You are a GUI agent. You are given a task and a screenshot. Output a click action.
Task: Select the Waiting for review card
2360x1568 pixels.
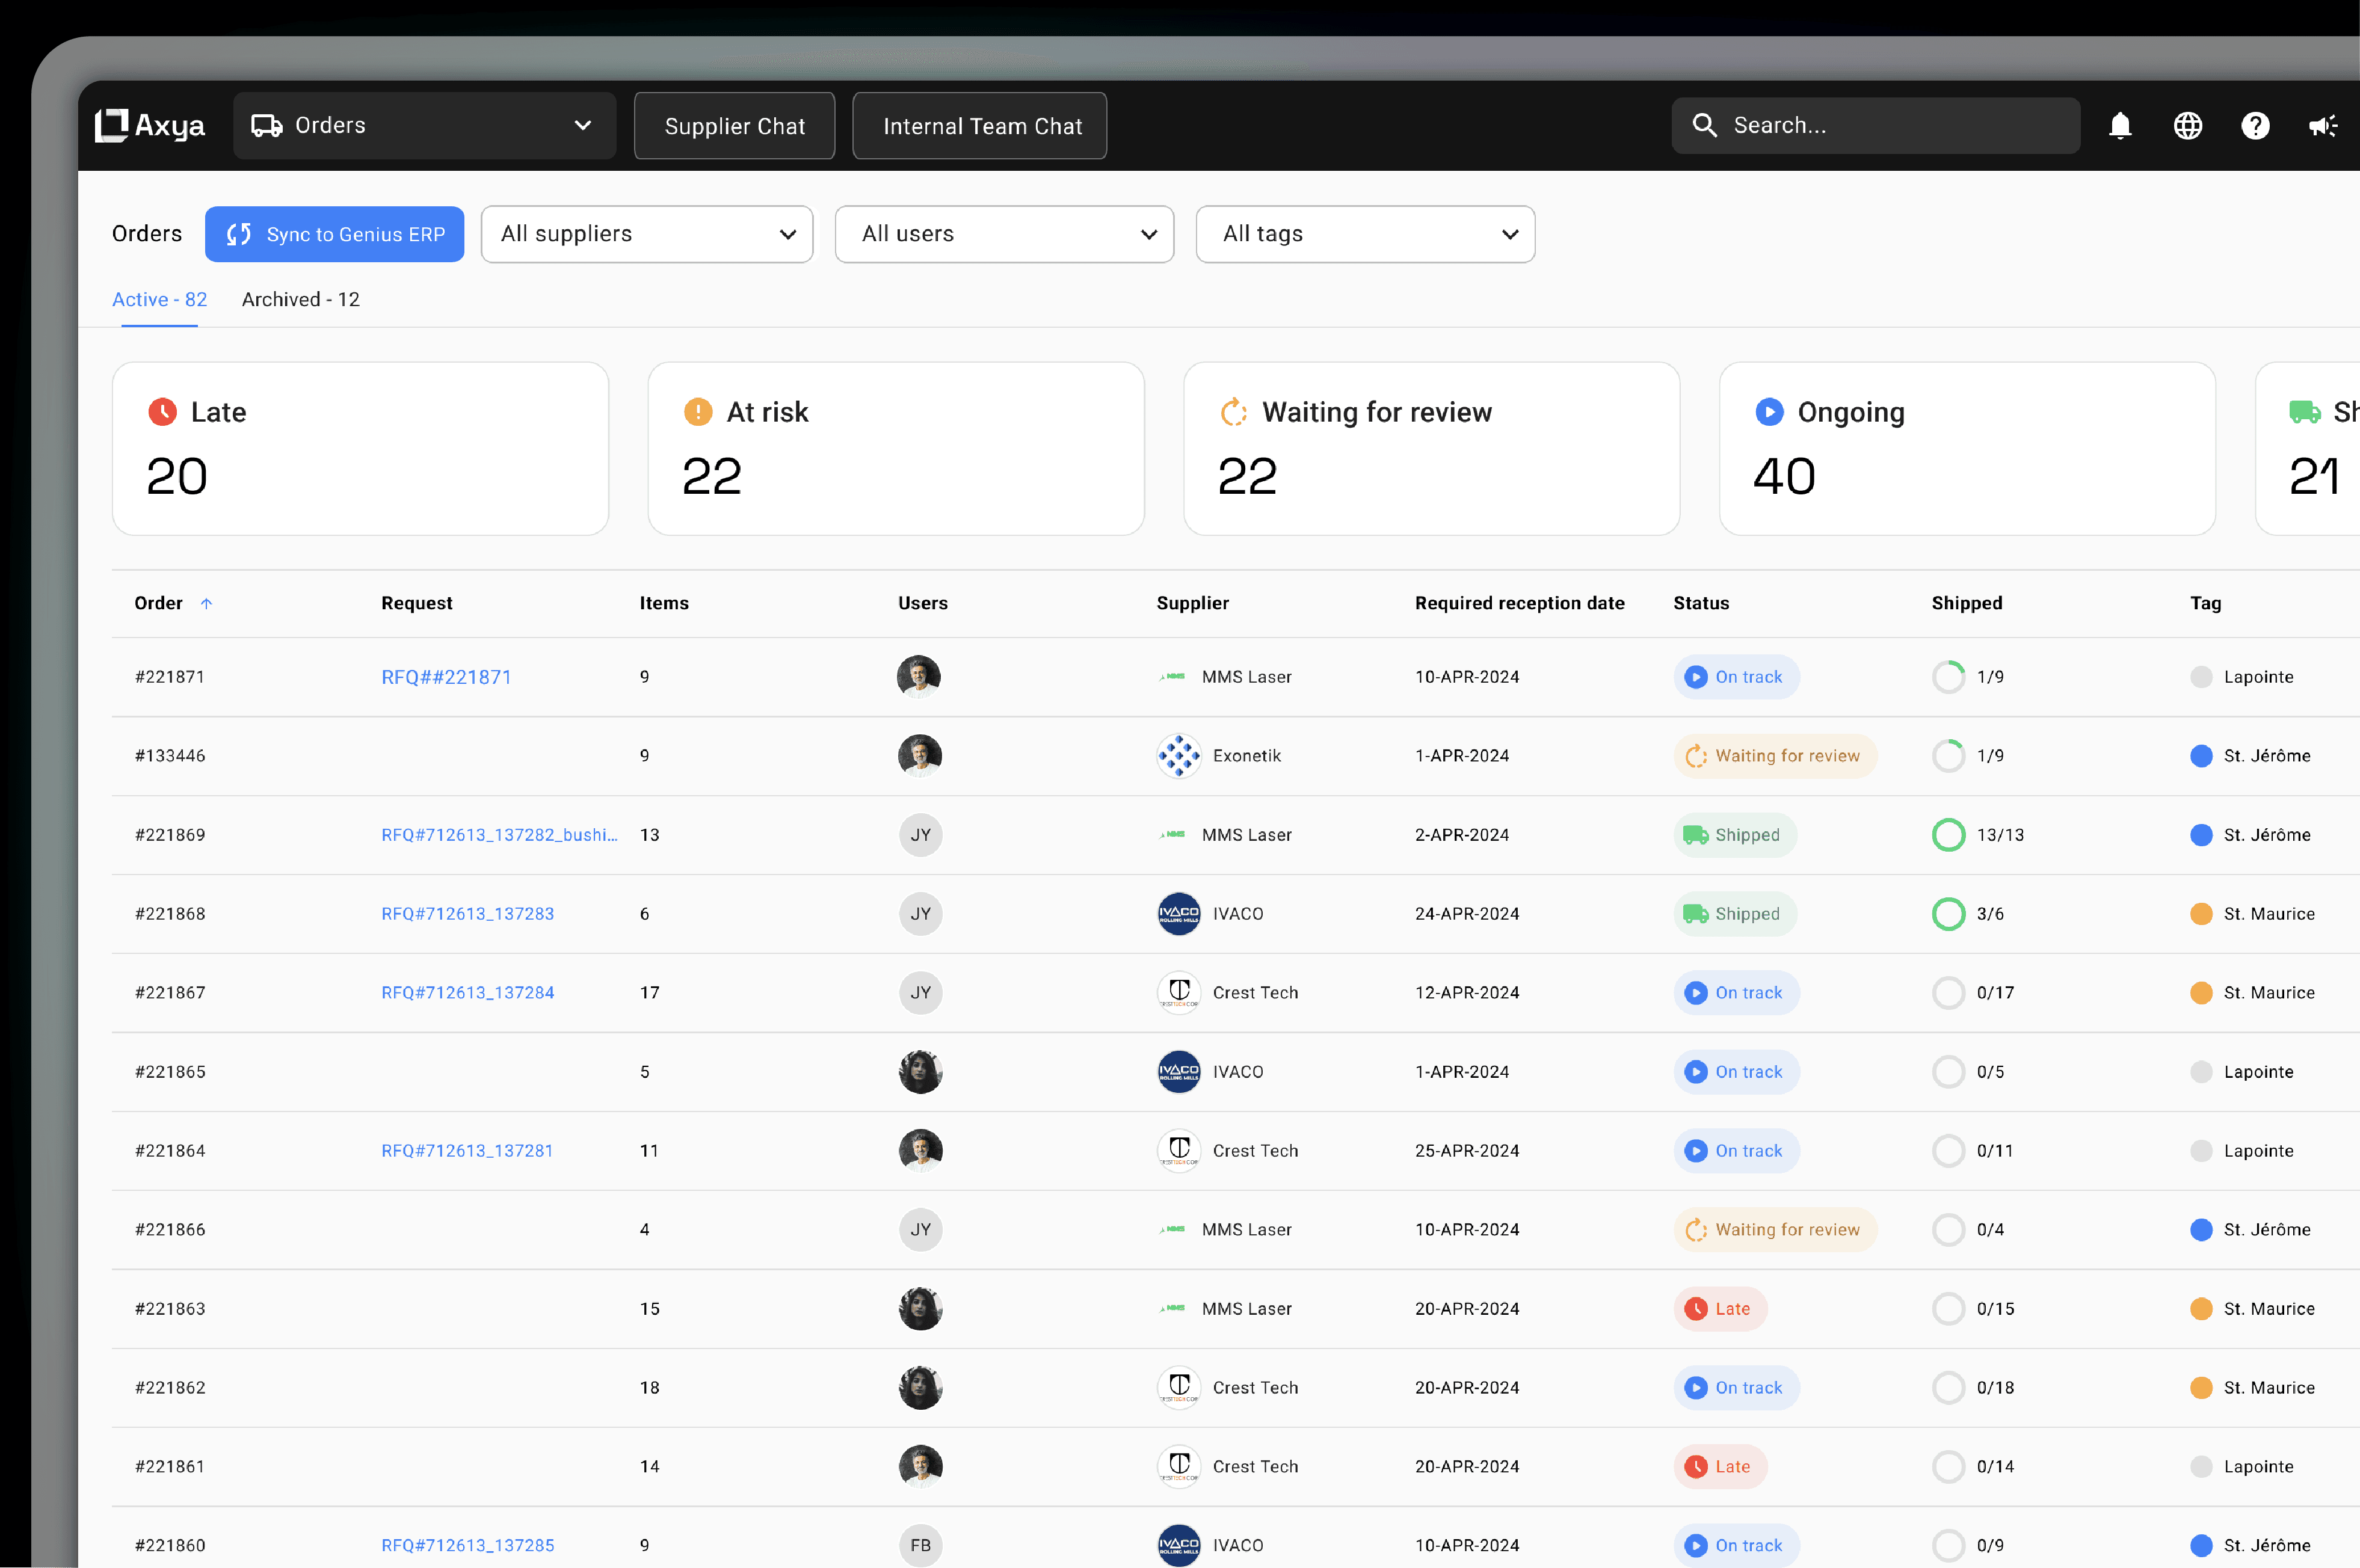pyautogui.click(x=1430, y=448)
